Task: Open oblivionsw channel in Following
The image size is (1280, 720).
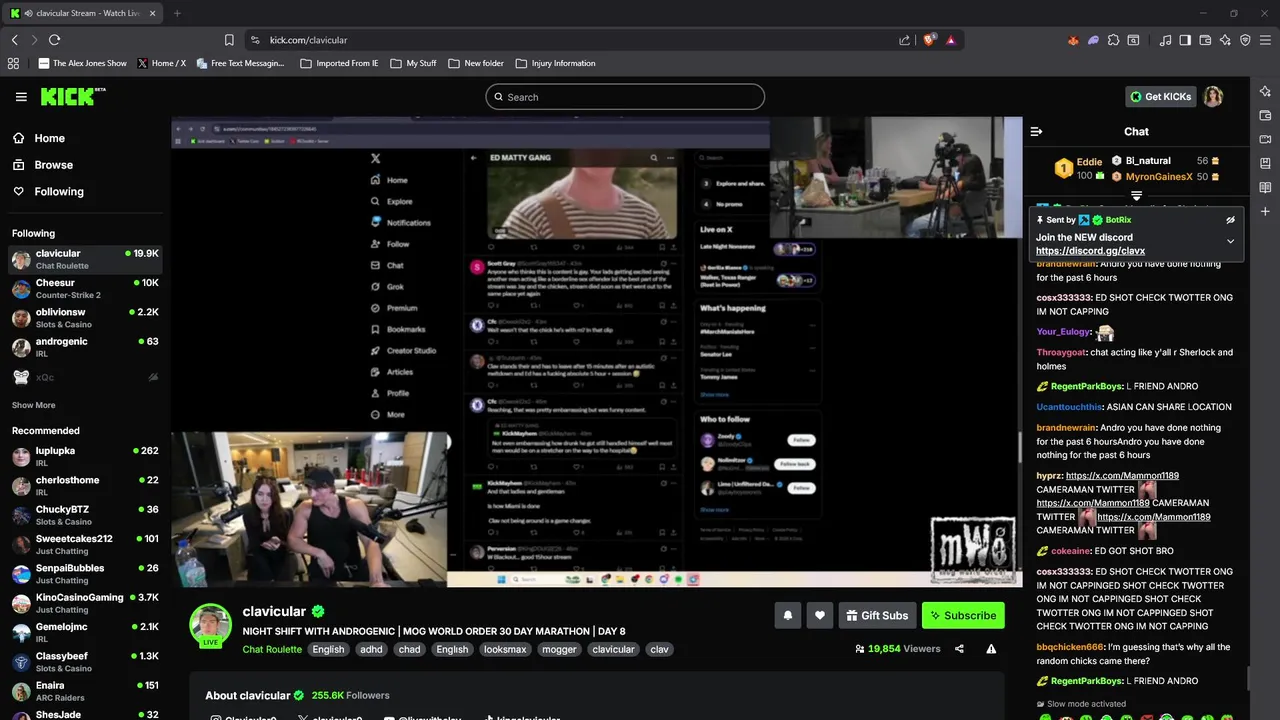Action: click(85, 318)
